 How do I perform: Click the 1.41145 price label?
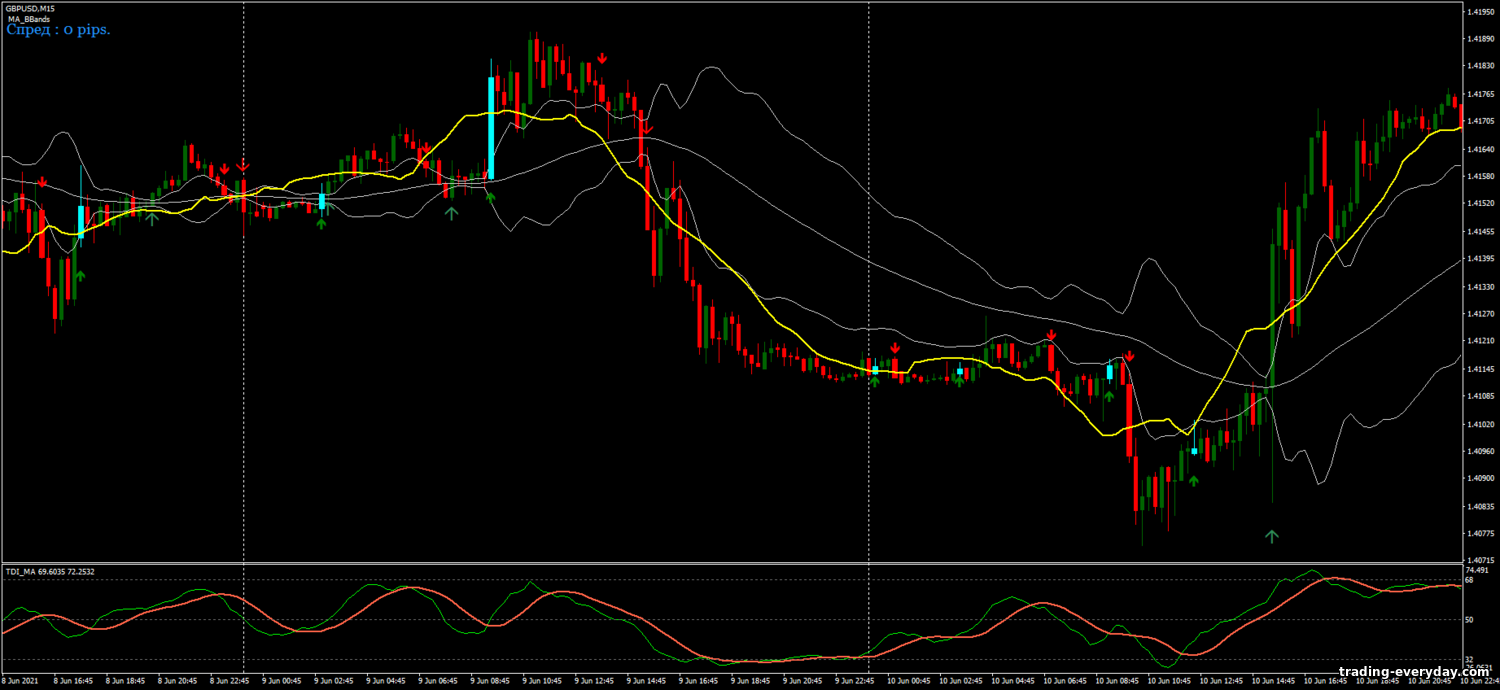[1479, 369]
